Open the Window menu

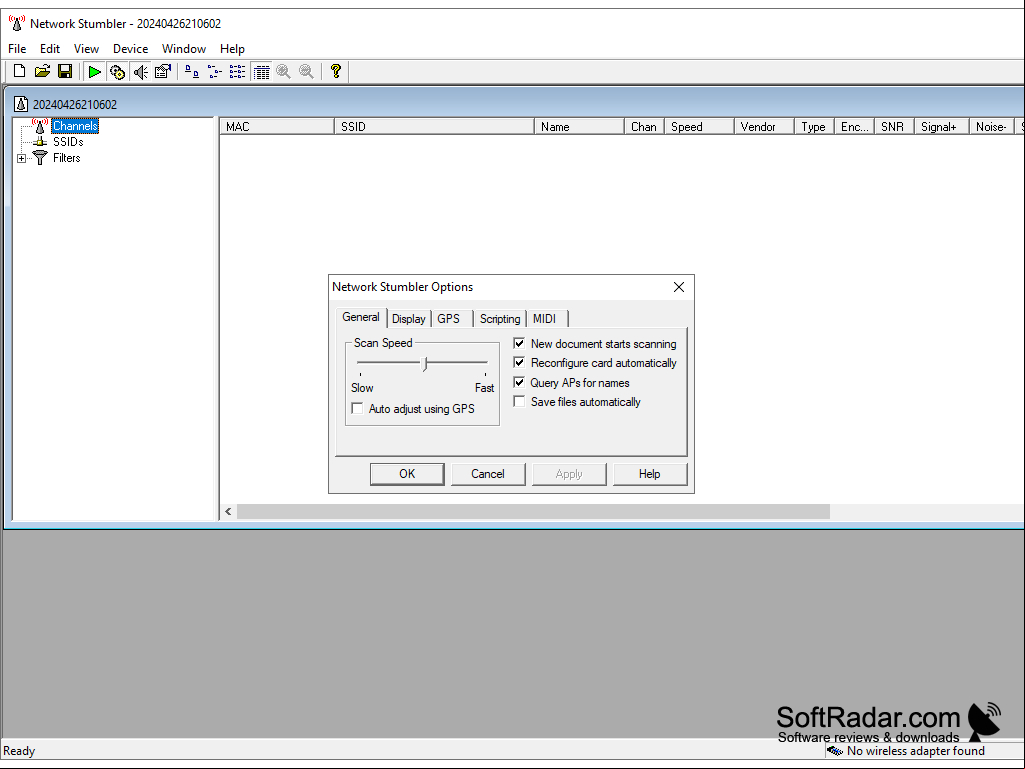[184, 48]
